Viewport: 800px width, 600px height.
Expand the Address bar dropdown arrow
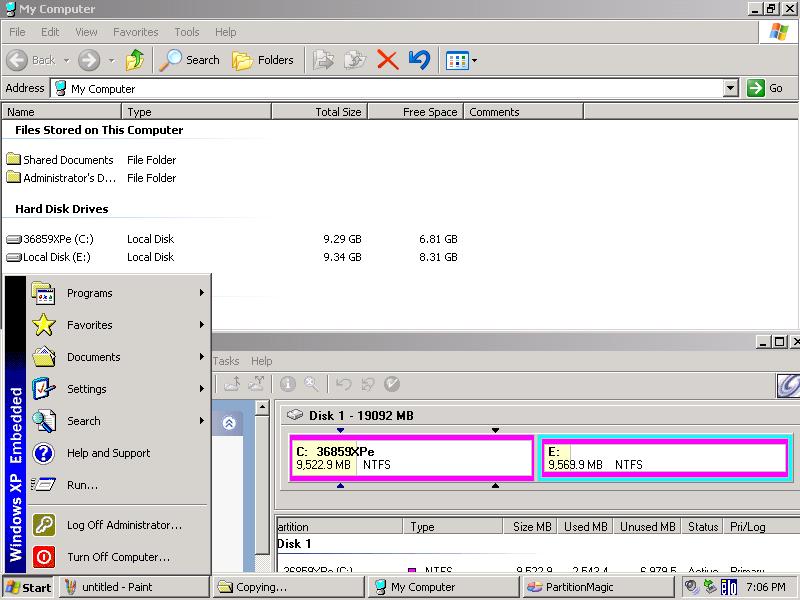click(730, 88)
